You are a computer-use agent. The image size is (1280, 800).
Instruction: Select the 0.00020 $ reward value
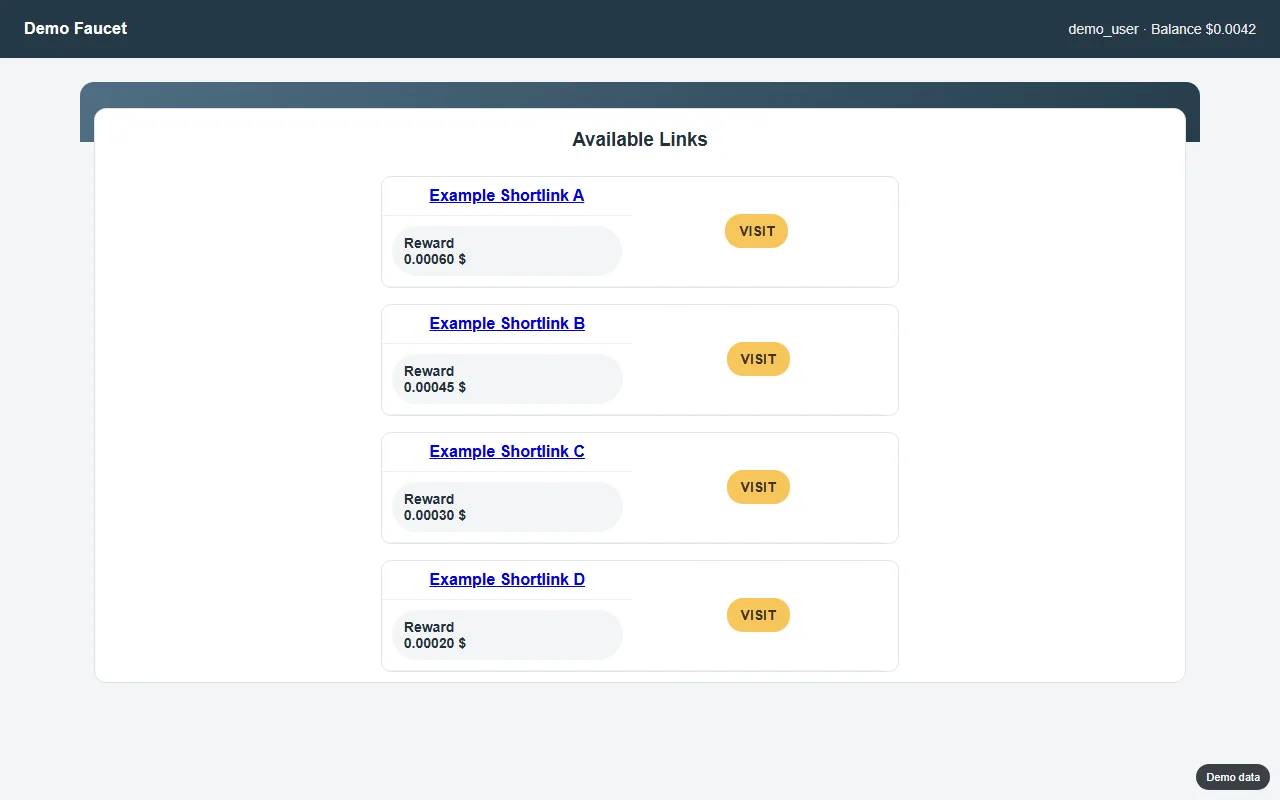435,643
